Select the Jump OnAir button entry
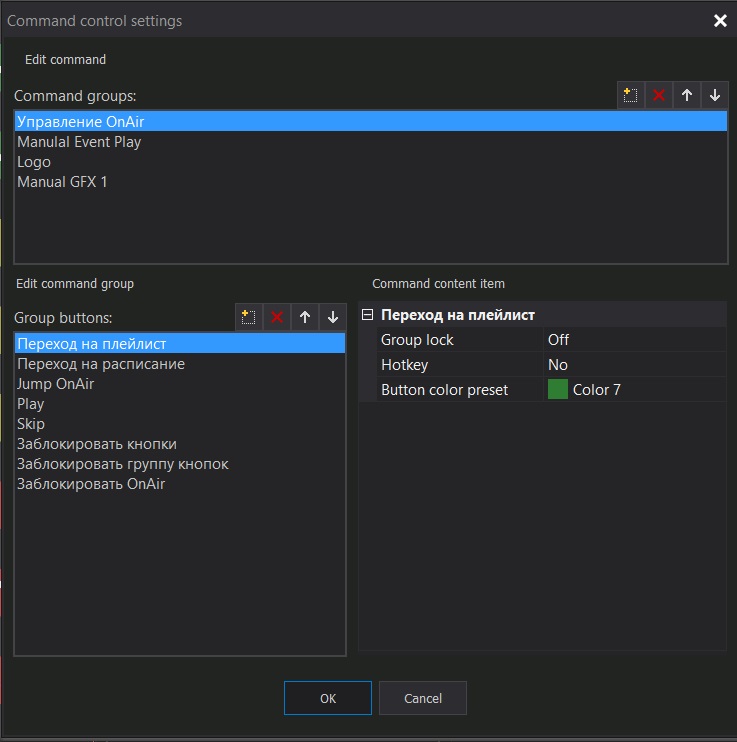Image resolution: width=737 pixels, height=742 pixels. pos(180,384)
